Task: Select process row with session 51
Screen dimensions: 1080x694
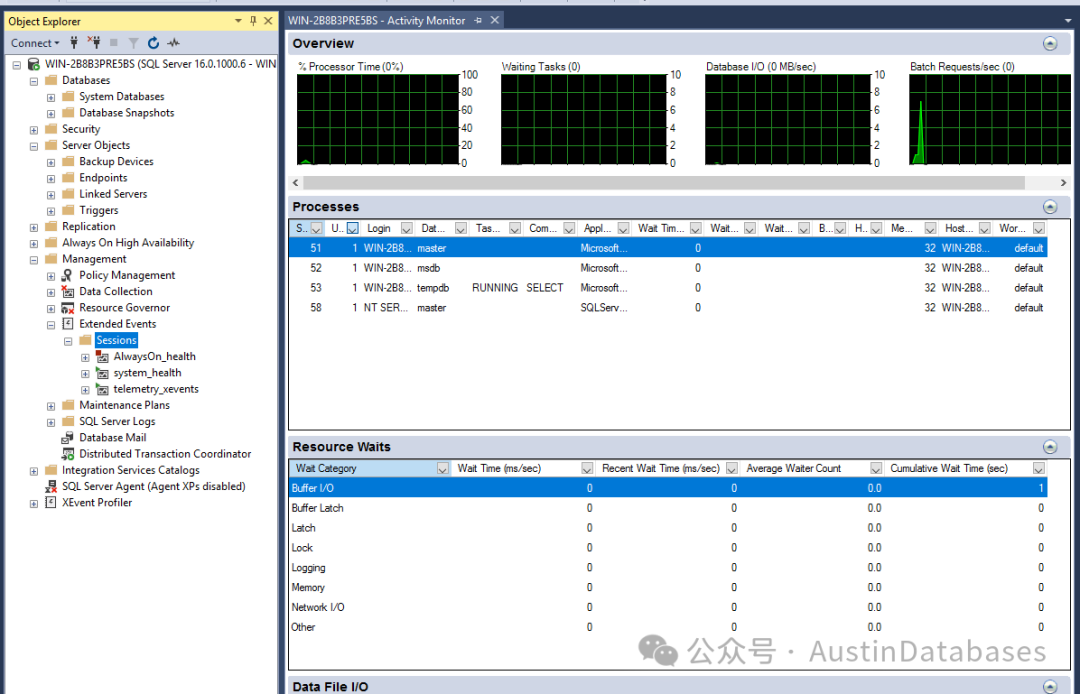Action: tap(669, 248)
